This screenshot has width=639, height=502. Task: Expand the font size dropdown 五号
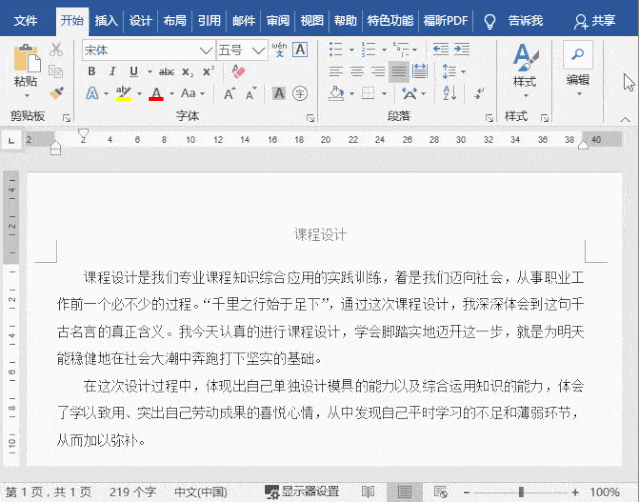click(x=260, y=49)
